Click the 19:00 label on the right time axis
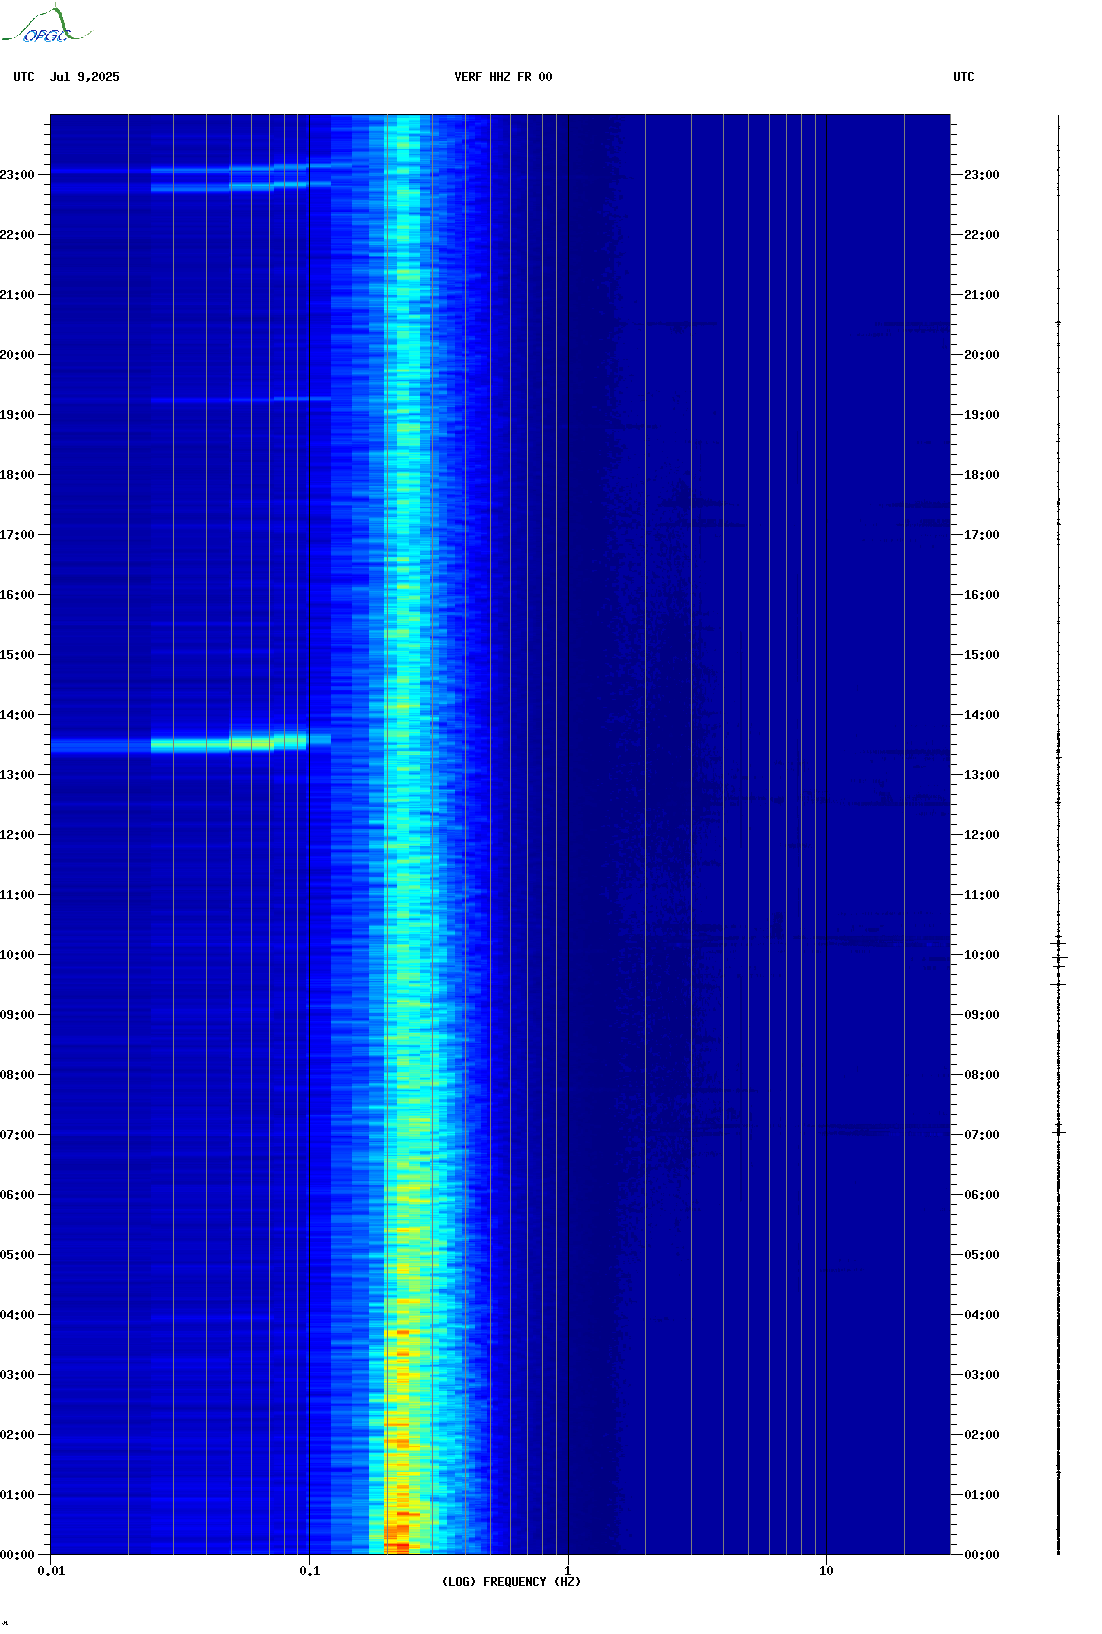Image resolution: width=1102 pixels, height=1634 pixels. coord(982,415)
